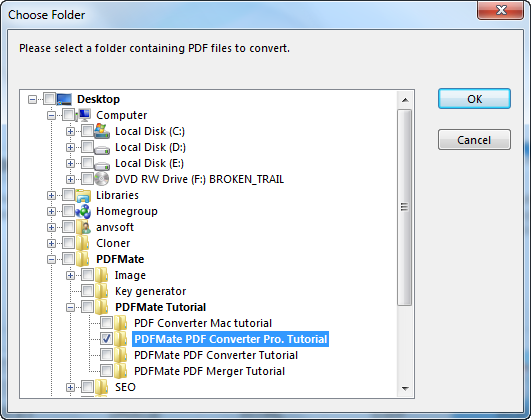The height and width of the screenshot is (420, 531).
Task: Expand the Local Disk (E:) node
Action: click(70, 163)
